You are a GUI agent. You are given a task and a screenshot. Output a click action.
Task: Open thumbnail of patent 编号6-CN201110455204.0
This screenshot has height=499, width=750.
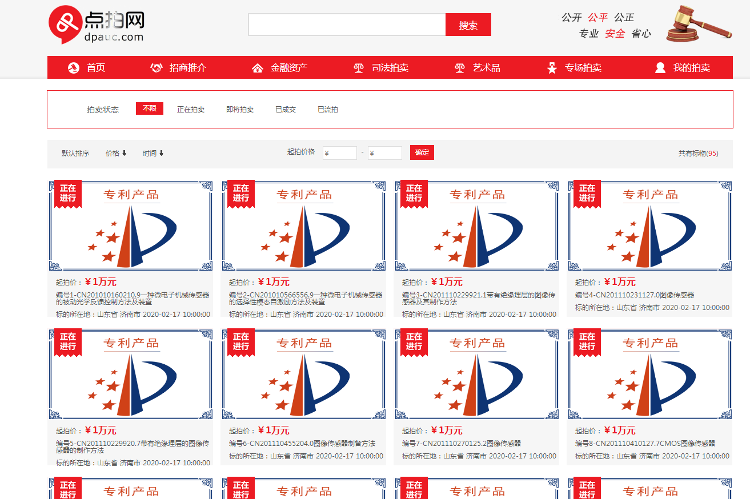pyautogui.click(x=304, y=374)
